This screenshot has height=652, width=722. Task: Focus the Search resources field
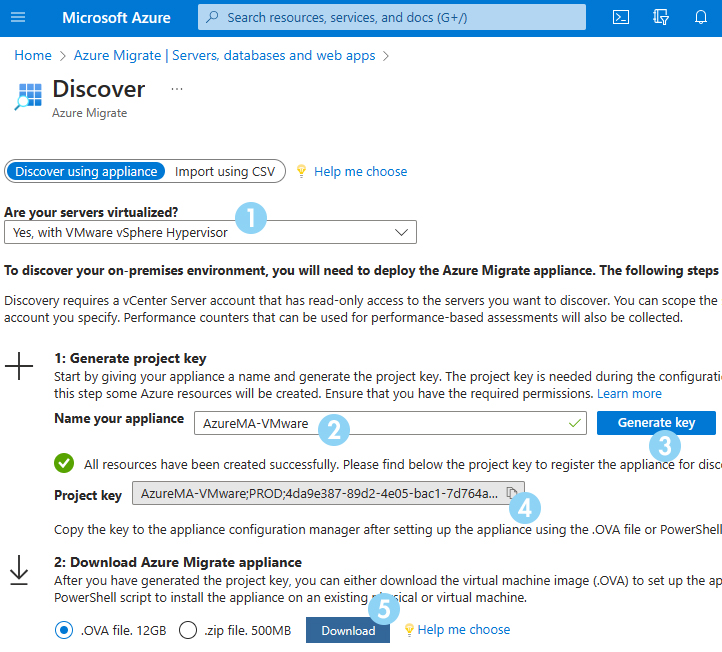[x=392, y=17]
